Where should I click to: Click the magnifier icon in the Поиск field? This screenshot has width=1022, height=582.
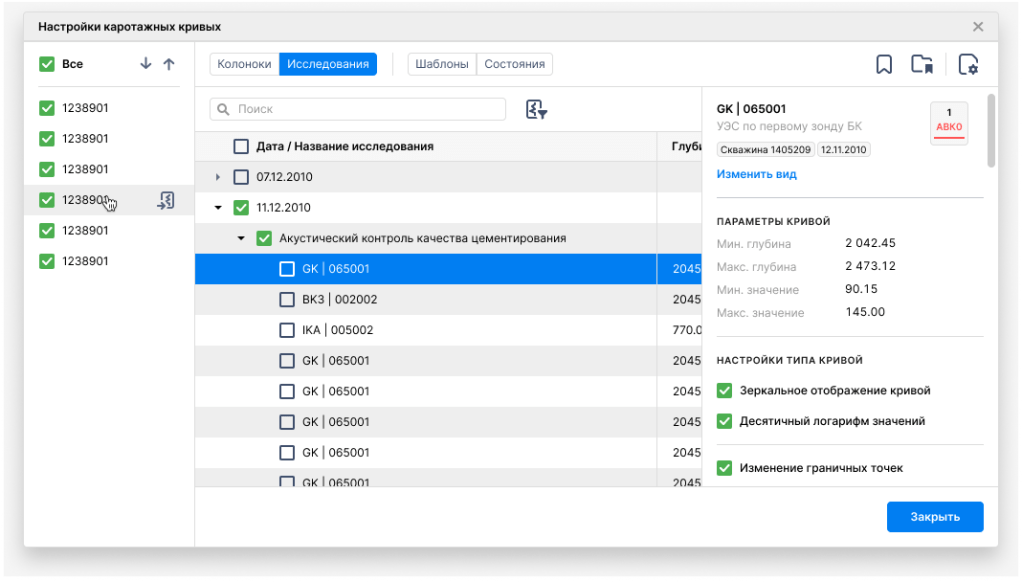click(223, 109)
